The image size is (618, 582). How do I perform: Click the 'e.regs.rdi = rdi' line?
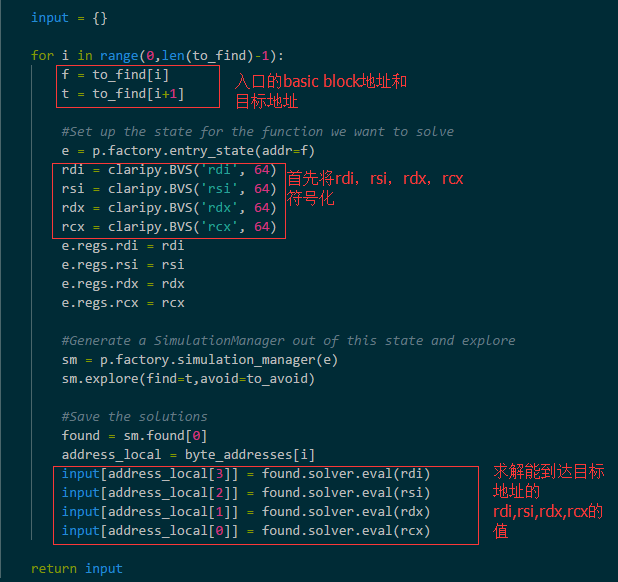(122, 245)
